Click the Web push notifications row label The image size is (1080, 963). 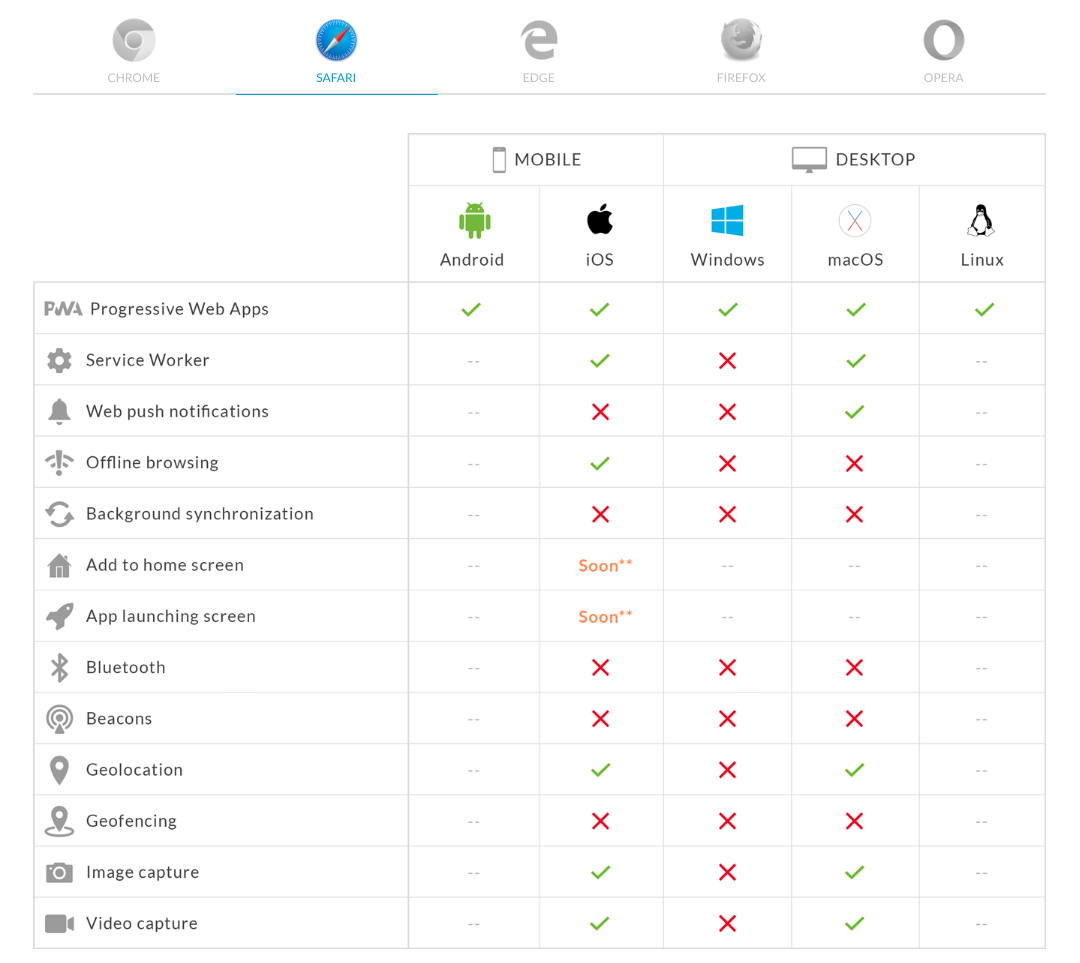click(177, 411)
